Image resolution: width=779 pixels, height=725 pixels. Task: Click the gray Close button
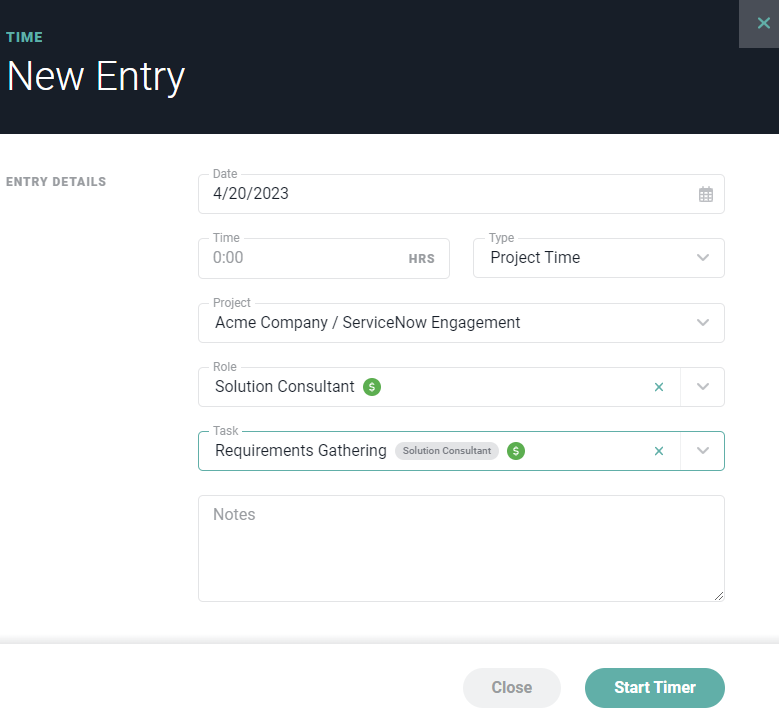(x=512, y=688)
